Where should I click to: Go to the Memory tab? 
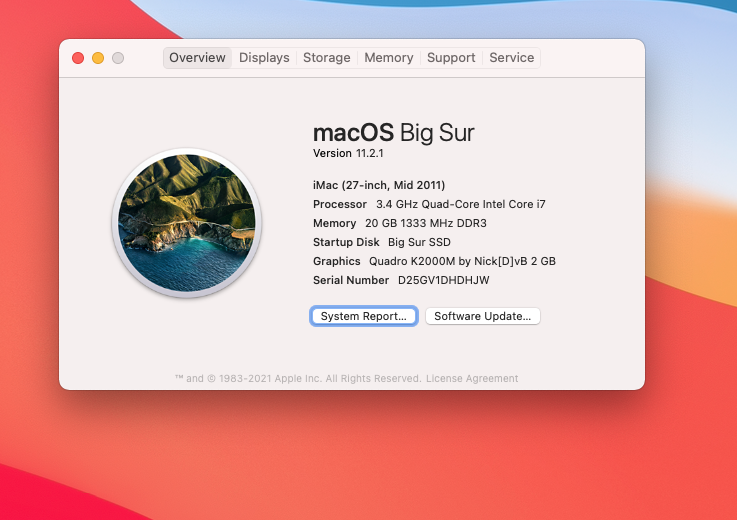tap(389, 58)
